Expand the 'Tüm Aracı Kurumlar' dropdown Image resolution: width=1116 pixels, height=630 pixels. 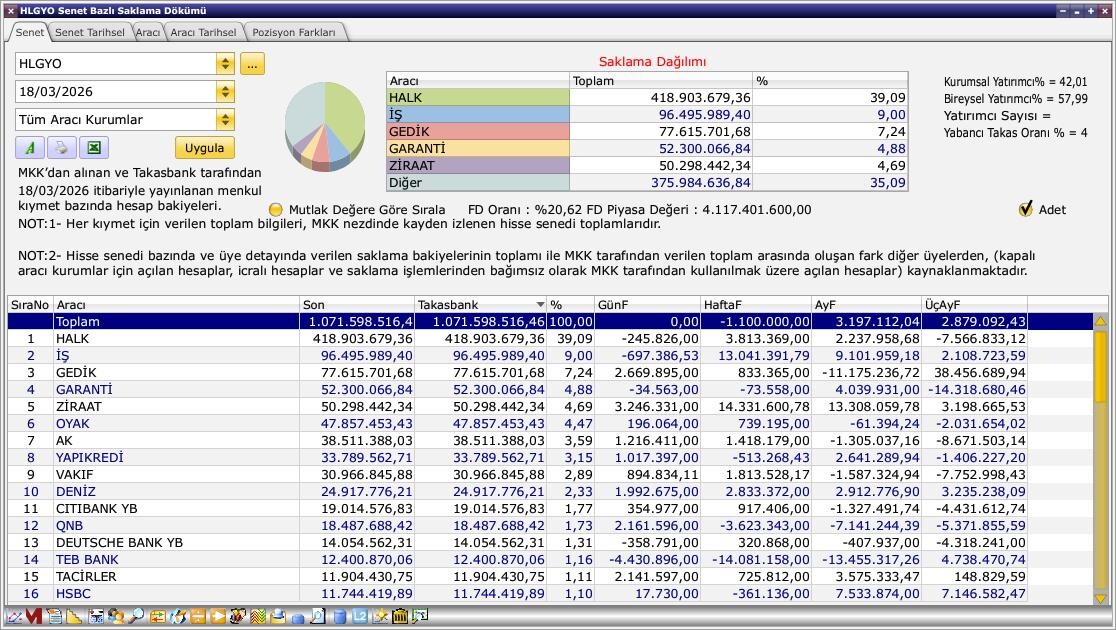pyautogui.click(x=225, y=120)
